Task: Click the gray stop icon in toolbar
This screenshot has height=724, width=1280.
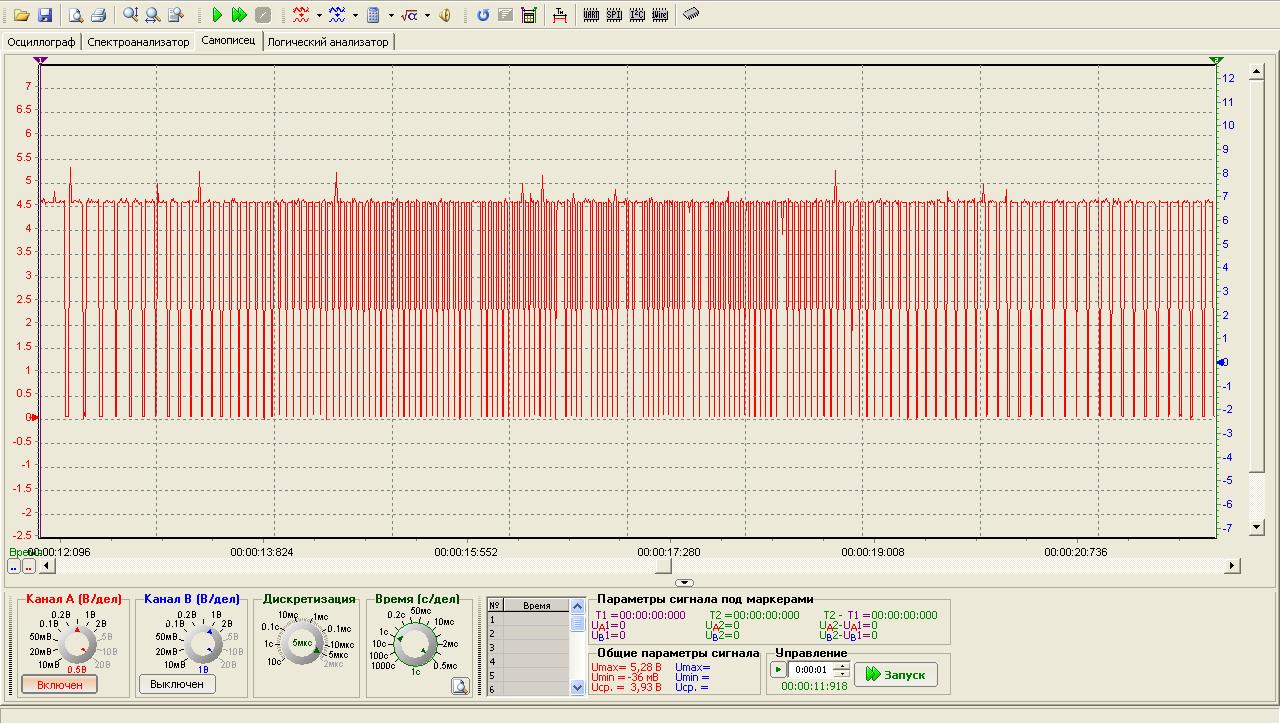Action: (x=262, y=15)
